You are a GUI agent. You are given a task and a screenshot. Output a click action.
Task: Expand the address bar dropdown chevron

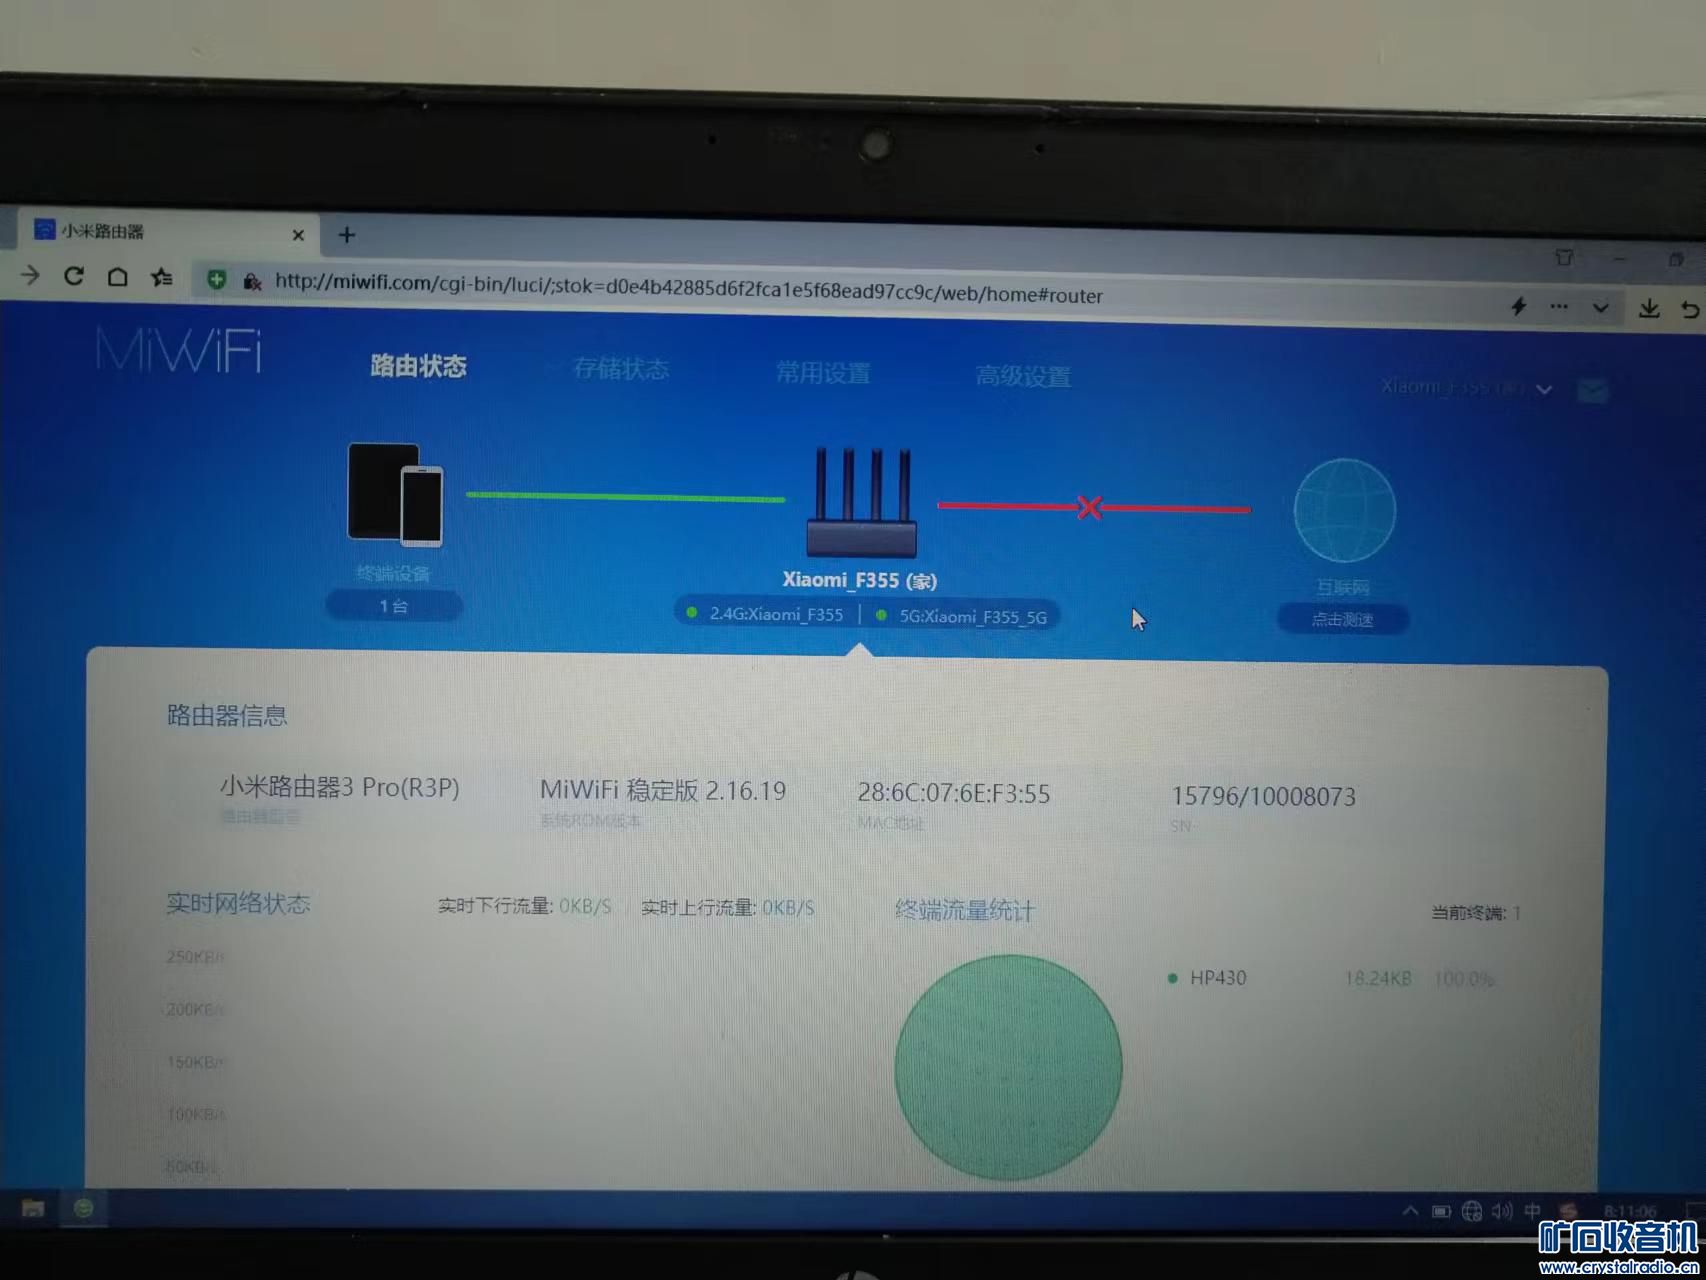1601,308
